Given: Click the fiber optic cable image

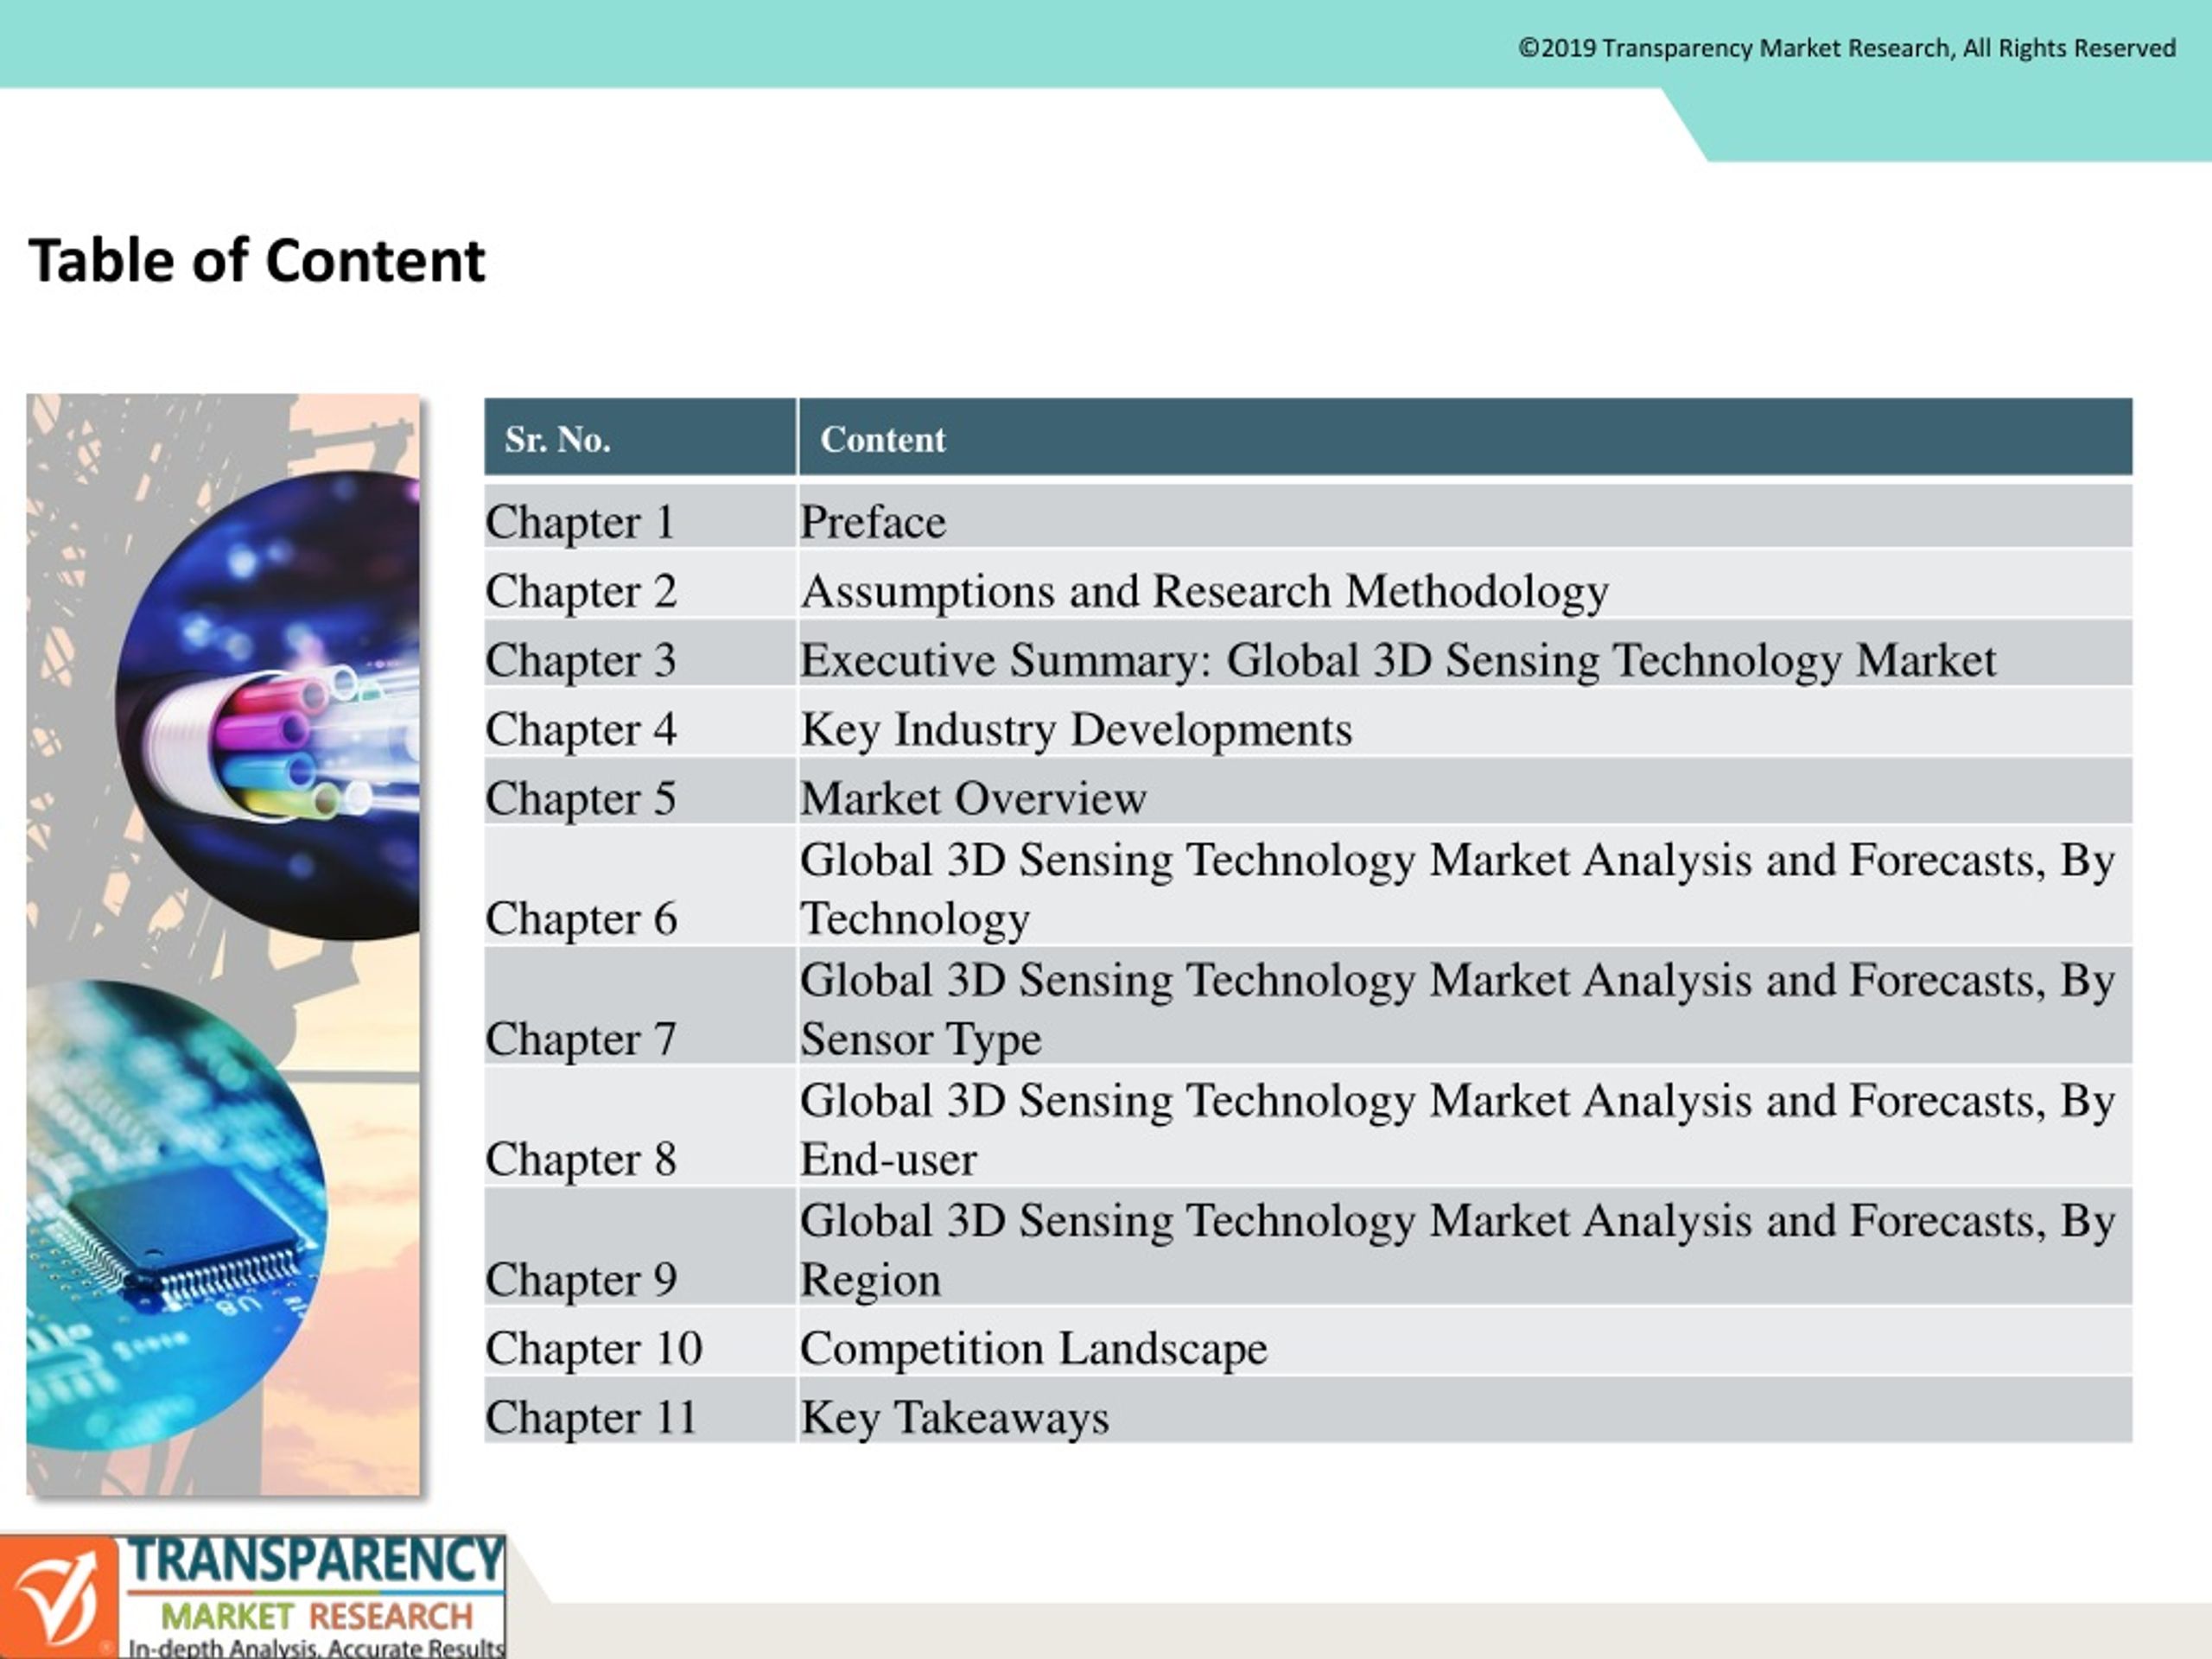Looking at the screenshot, I should coord(268,706).
